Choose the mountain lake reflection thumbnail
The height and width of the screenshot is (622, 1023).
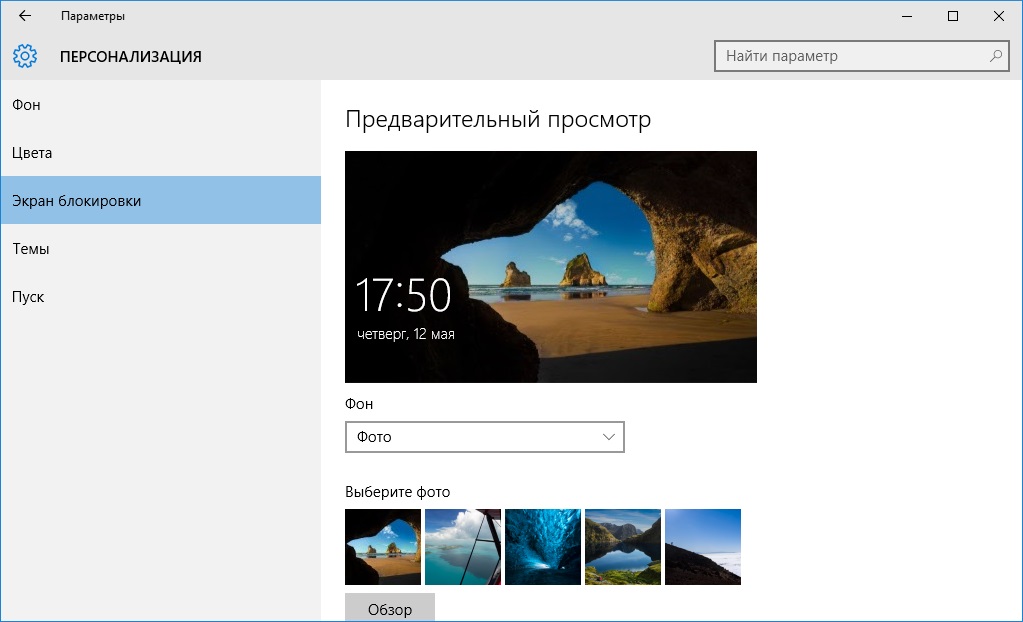coord(623,547)
